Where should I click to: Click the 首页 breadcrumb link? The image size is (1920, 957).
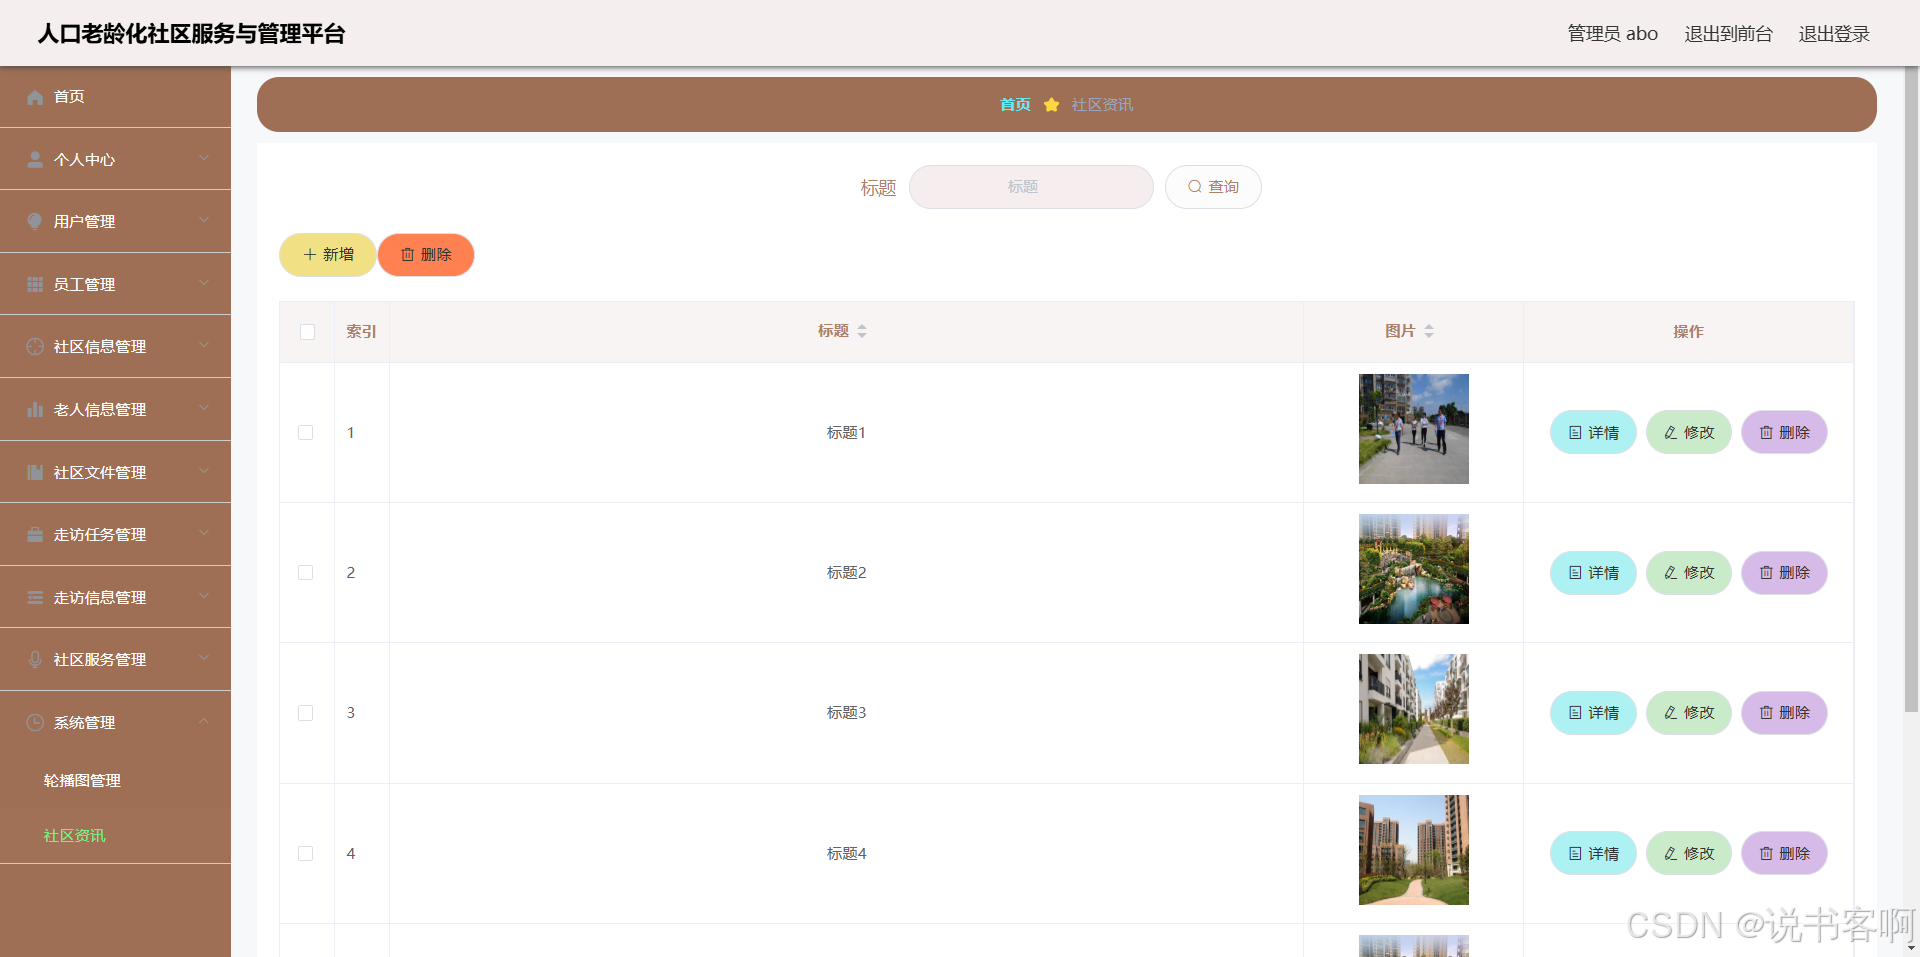[1015, 105]
